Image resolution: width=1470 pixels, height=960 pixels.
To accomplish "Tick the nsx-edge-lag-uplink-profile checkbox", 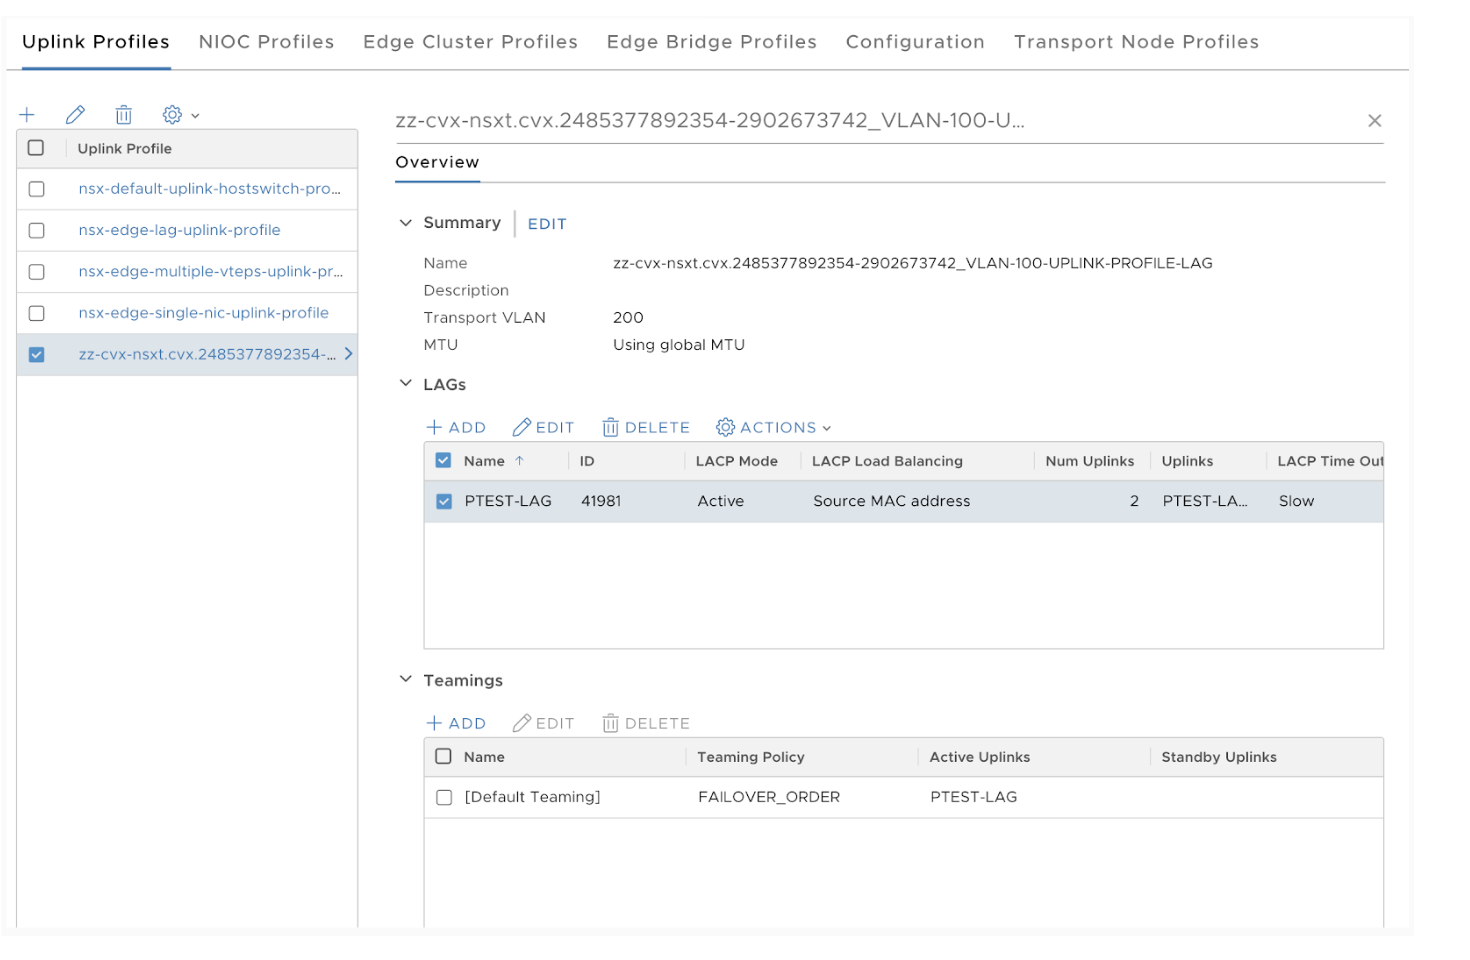I will coord(37,231).
